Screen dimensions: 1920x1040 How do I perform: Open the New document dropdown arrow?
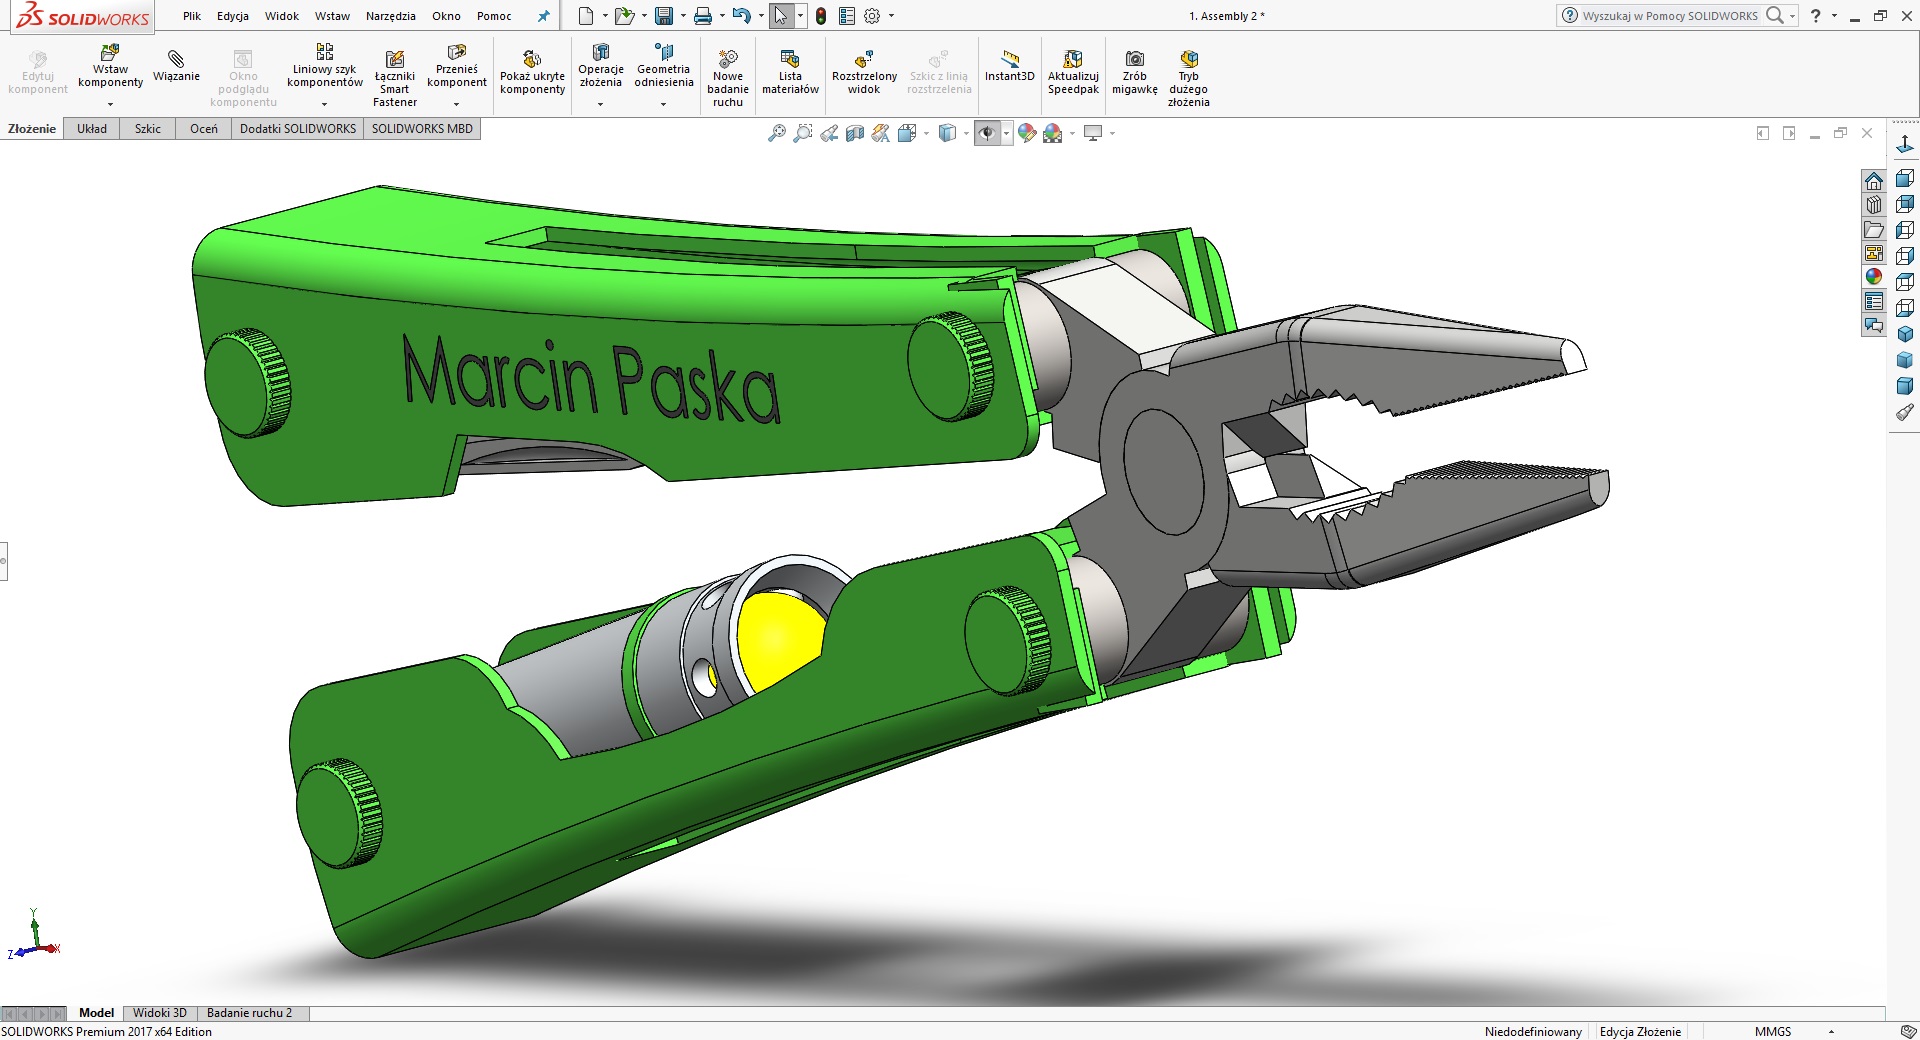[605, 16]
